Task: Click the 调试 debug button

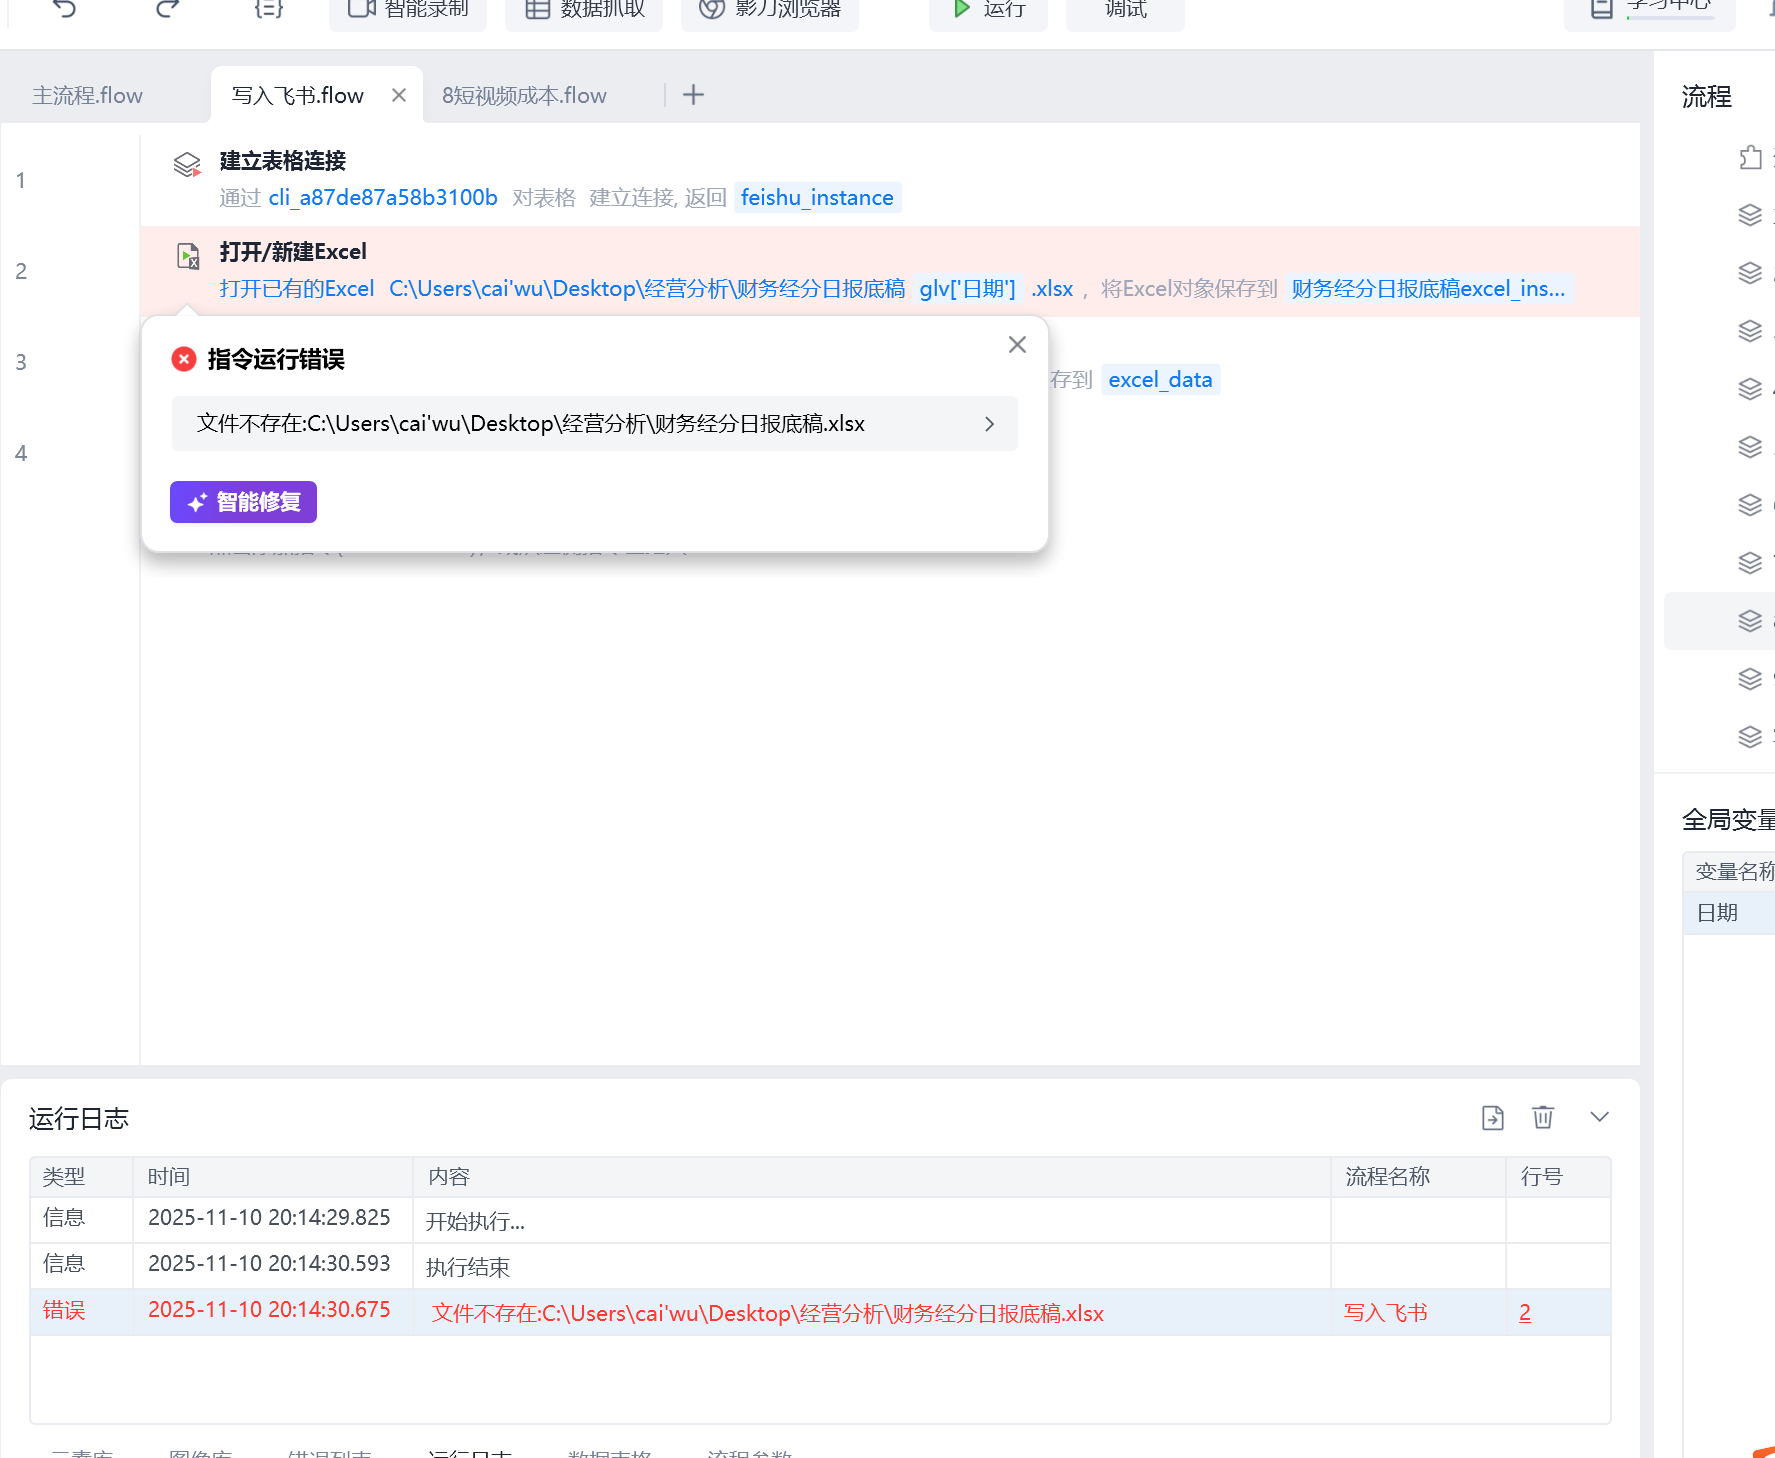Action: click(x=1125, y=10)
